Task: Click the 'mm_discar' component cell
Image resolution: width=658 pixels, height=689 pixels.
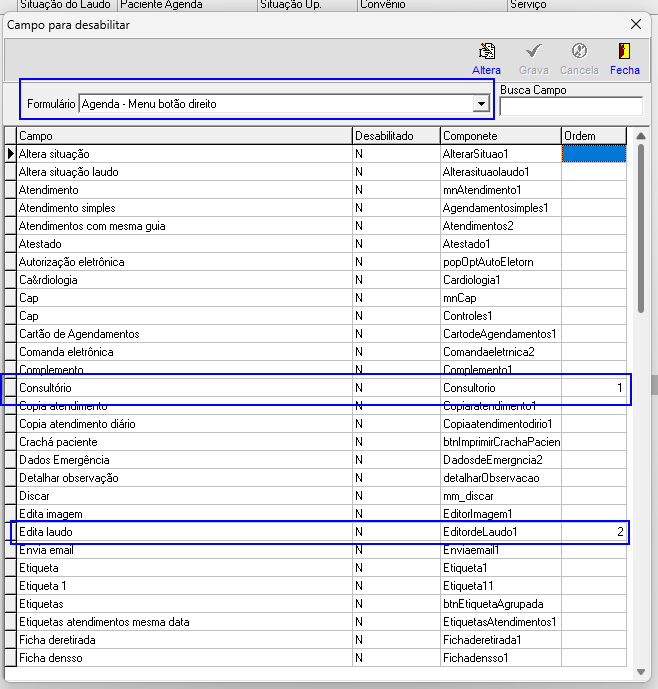Action: point(501,496)
